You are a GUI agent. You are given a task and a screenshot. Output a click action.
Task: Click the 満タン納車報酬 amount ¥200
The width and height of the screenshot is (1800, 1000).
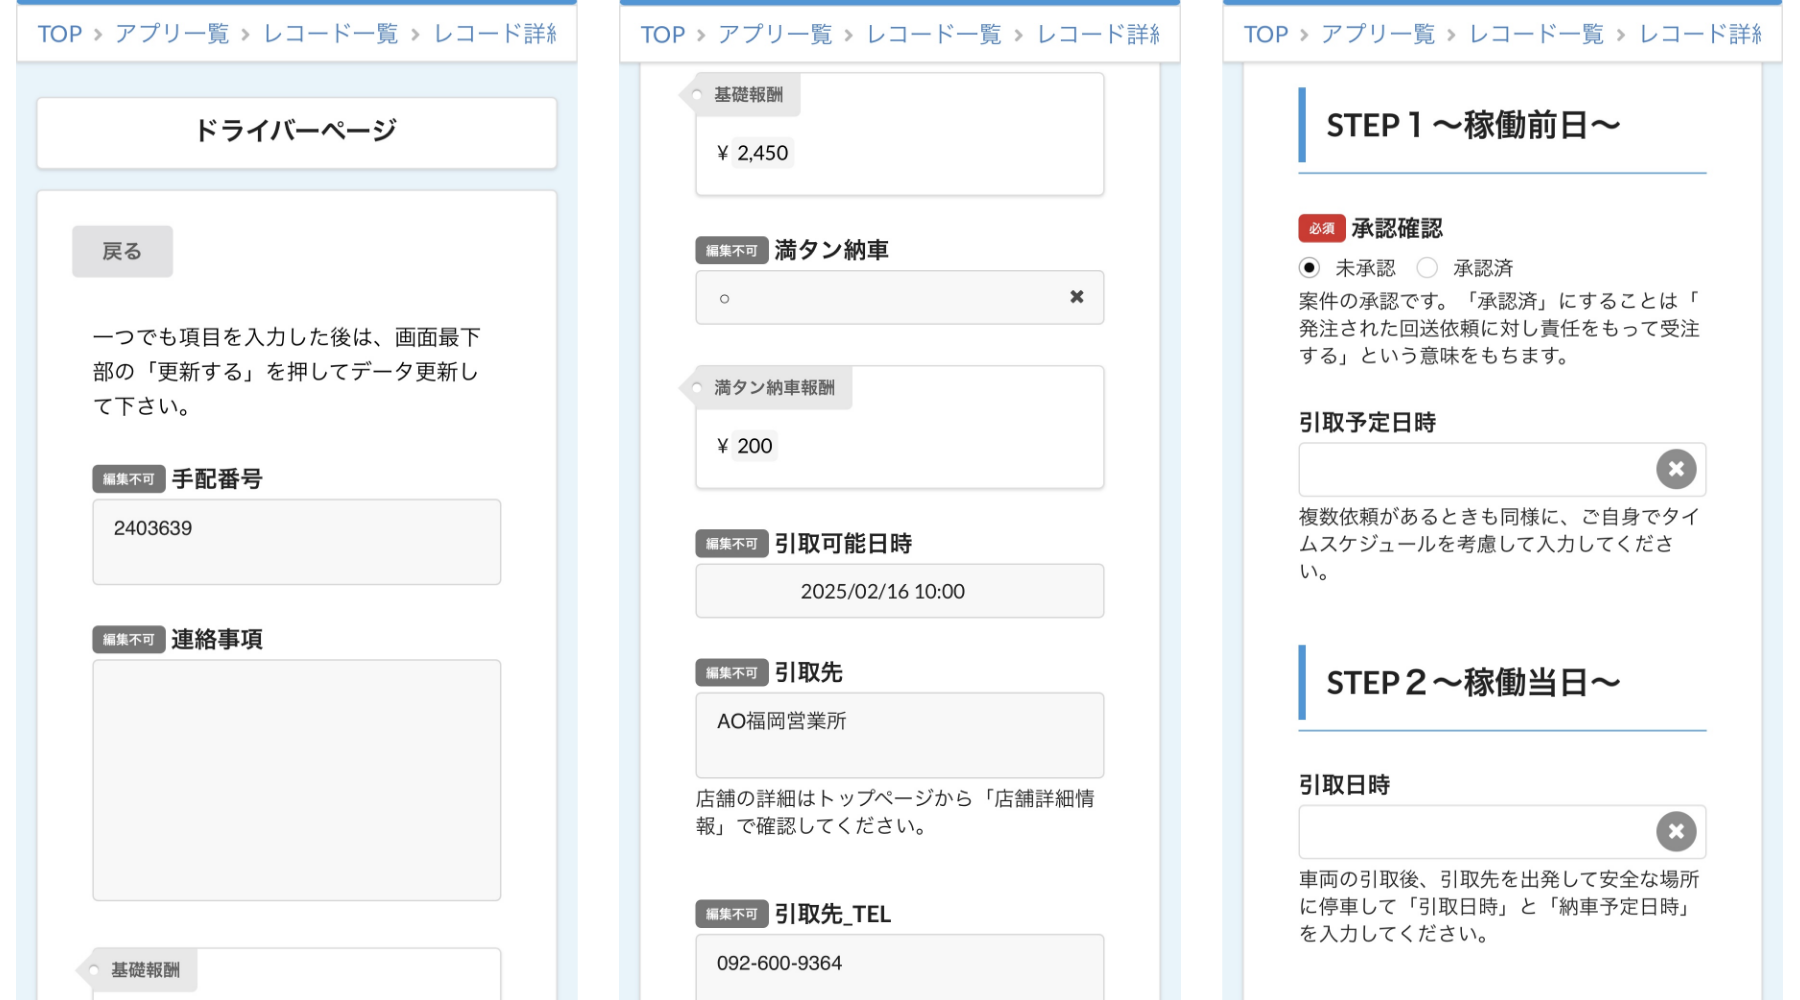(x=754, y=446)
